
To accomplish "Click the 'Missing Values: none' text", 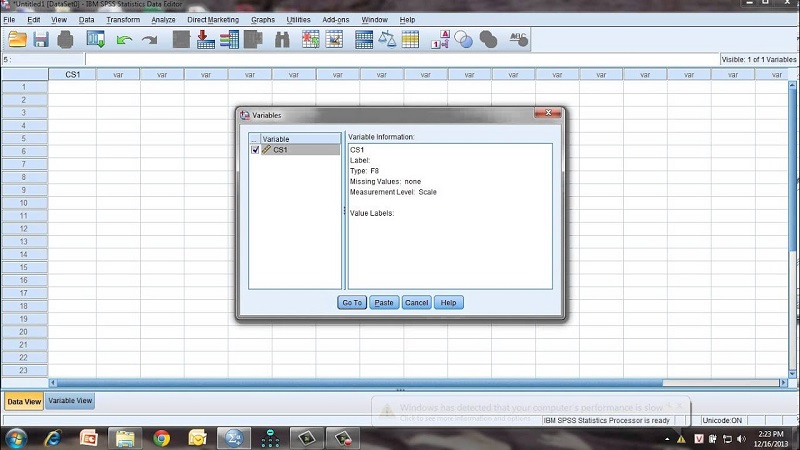I will tap(385, 182).
